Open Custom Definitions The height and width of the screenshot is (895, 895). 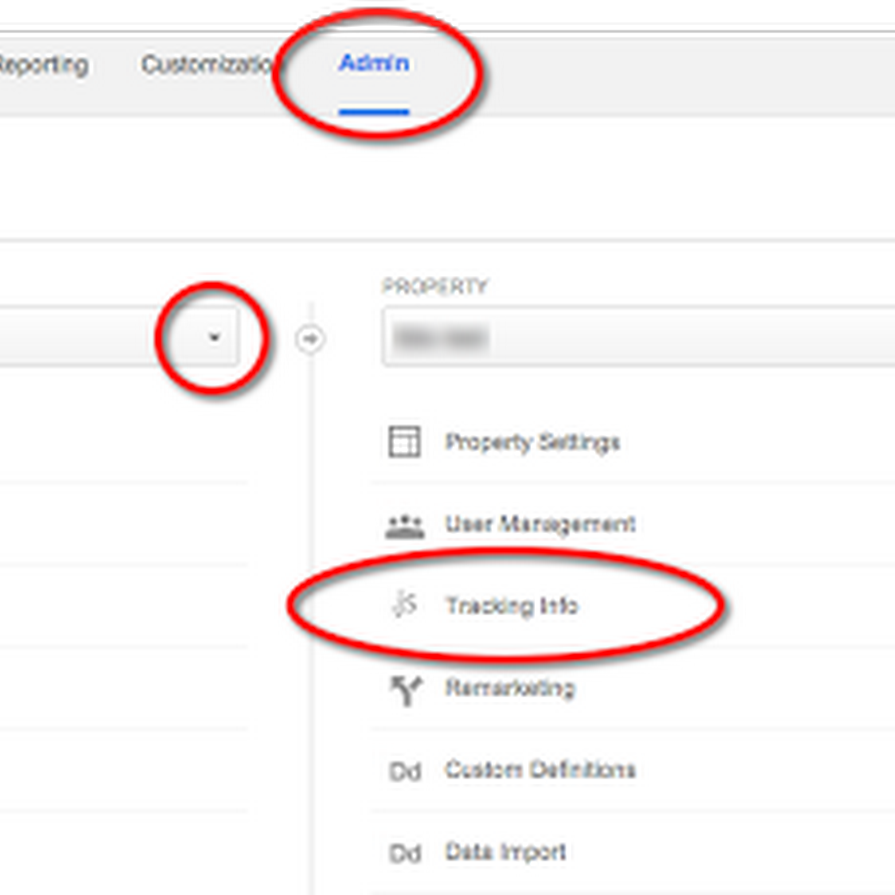[540, 770]
